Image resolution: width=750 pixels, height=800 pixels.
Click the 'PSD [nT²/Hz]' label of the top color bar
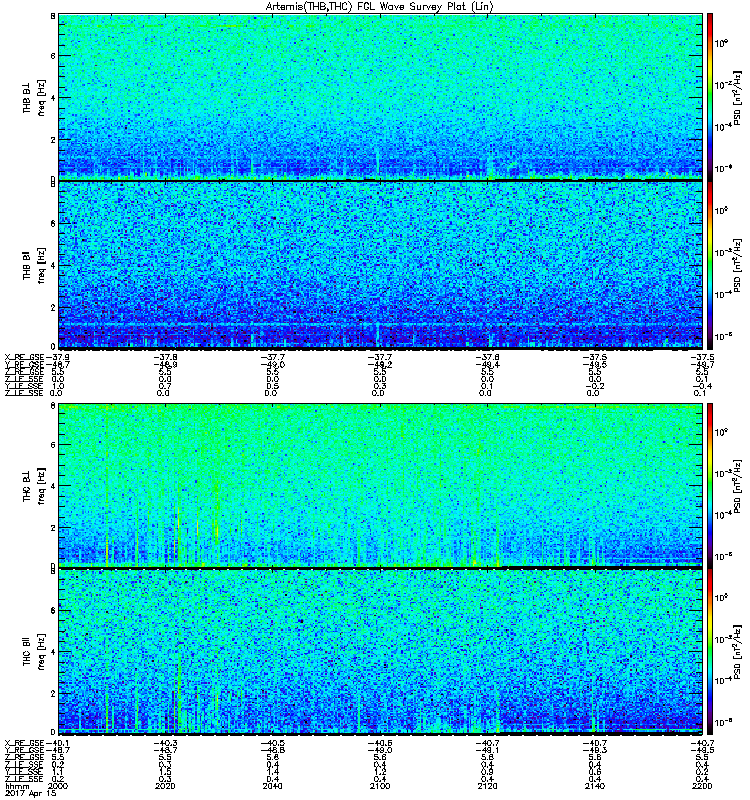(737, 98)
